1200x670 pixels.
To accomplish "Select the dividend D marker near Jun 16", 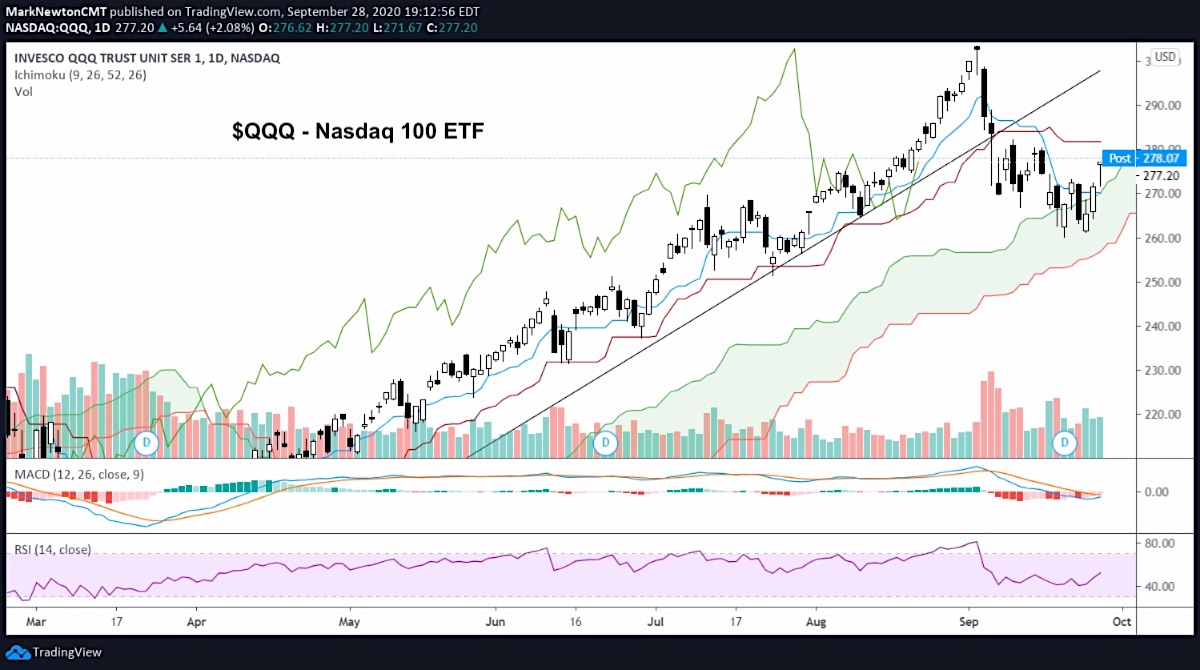I will [x=603, y=441].
